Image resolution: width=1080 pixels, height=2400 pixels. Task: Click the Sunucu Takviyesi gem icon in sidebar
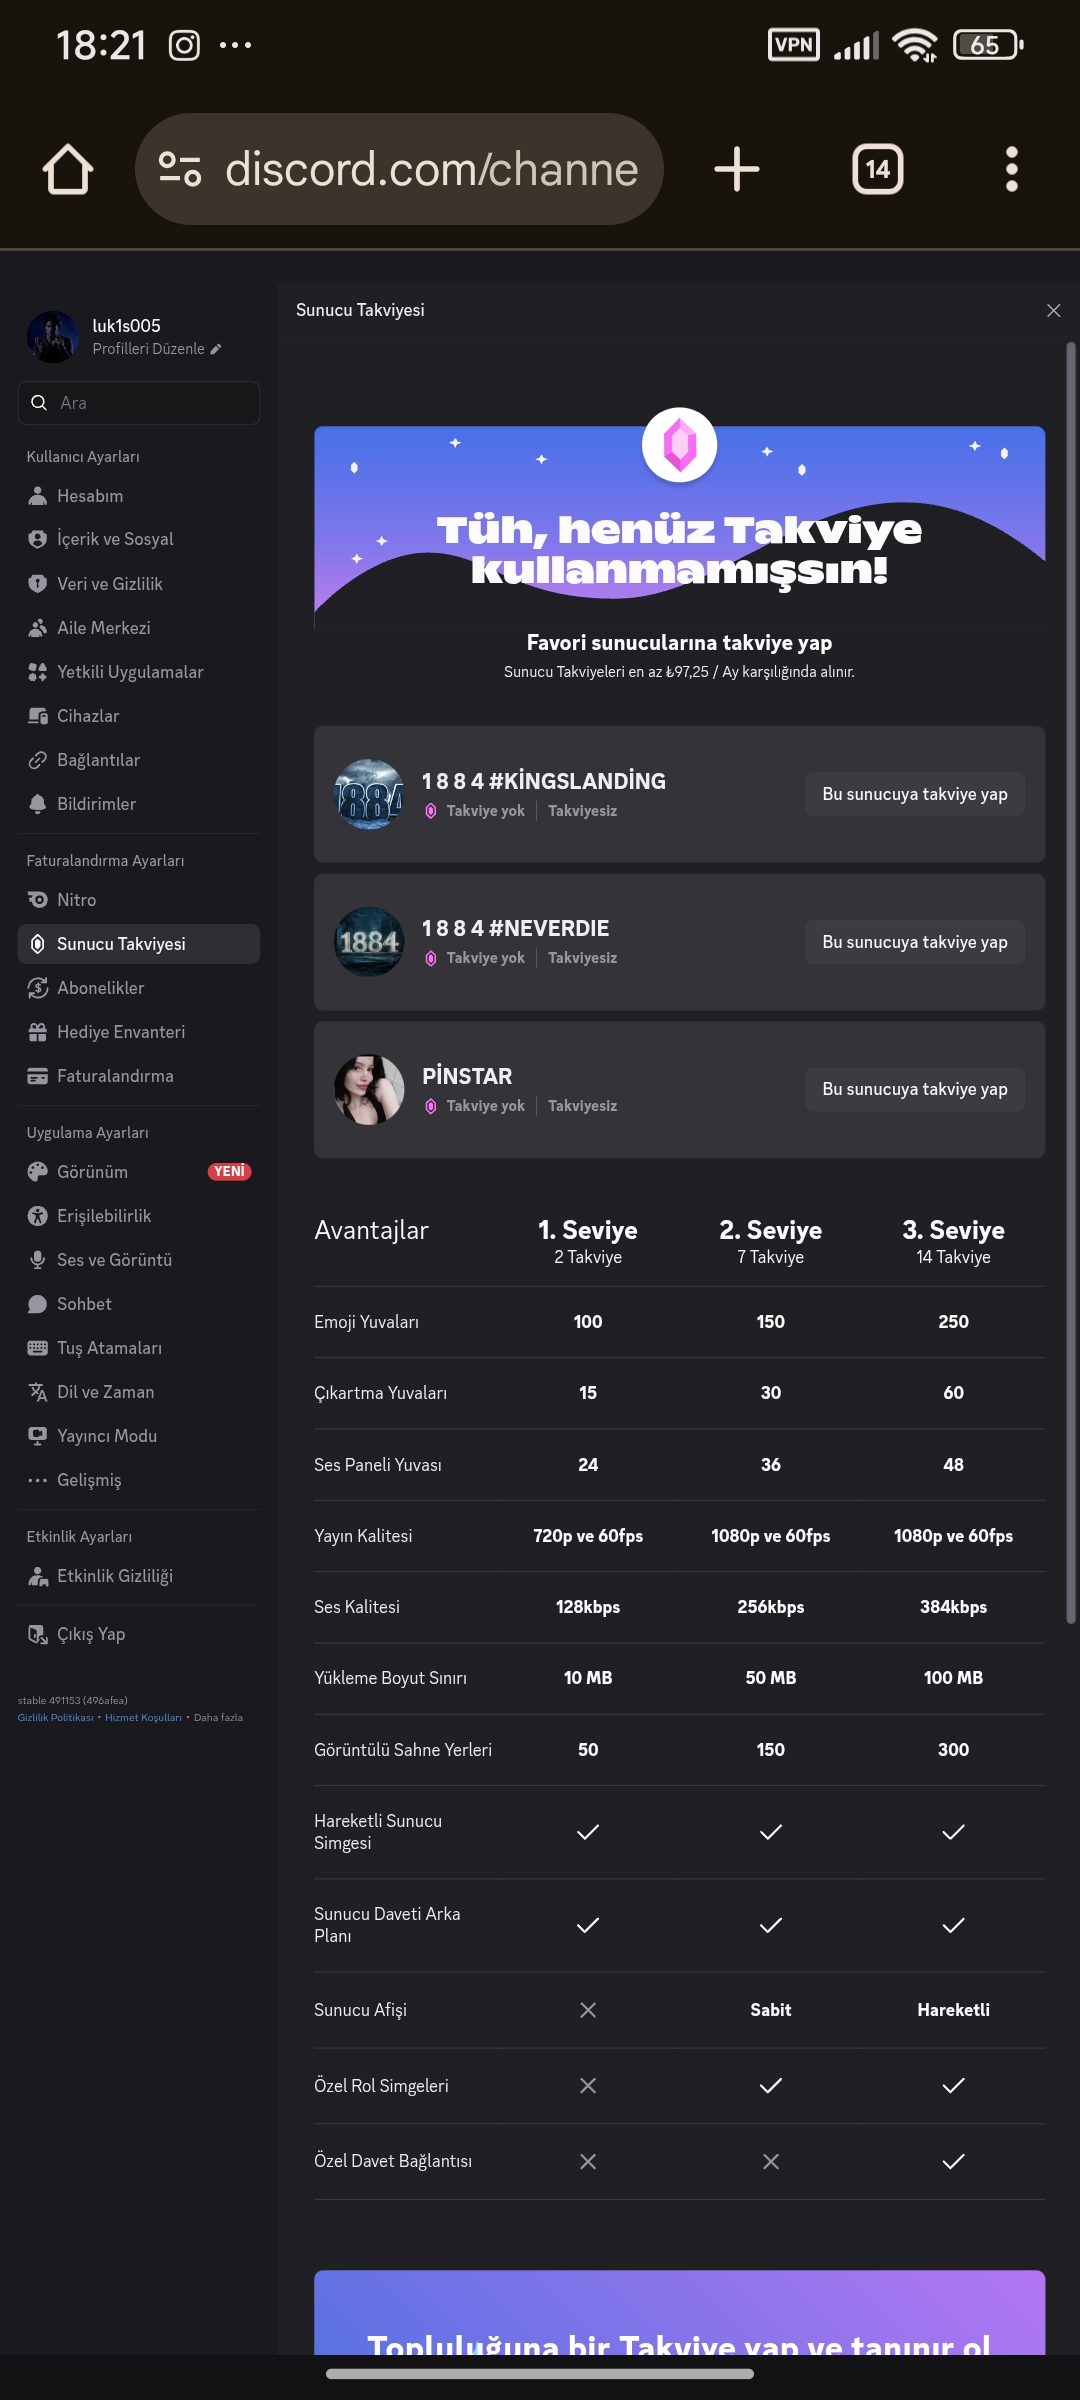coord(37,944)
